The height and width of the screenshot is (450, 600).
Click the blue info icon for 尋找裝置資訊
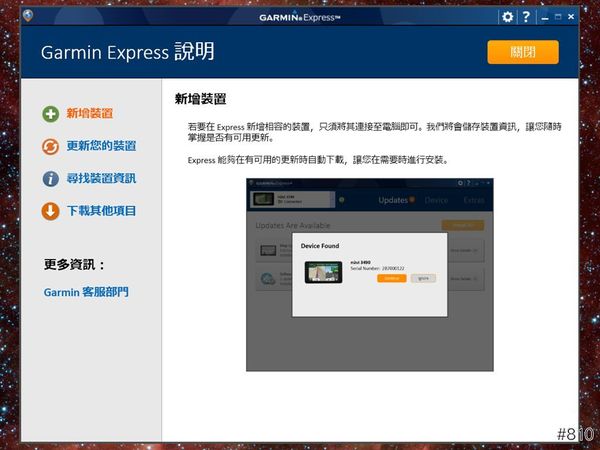click(51, 179)
